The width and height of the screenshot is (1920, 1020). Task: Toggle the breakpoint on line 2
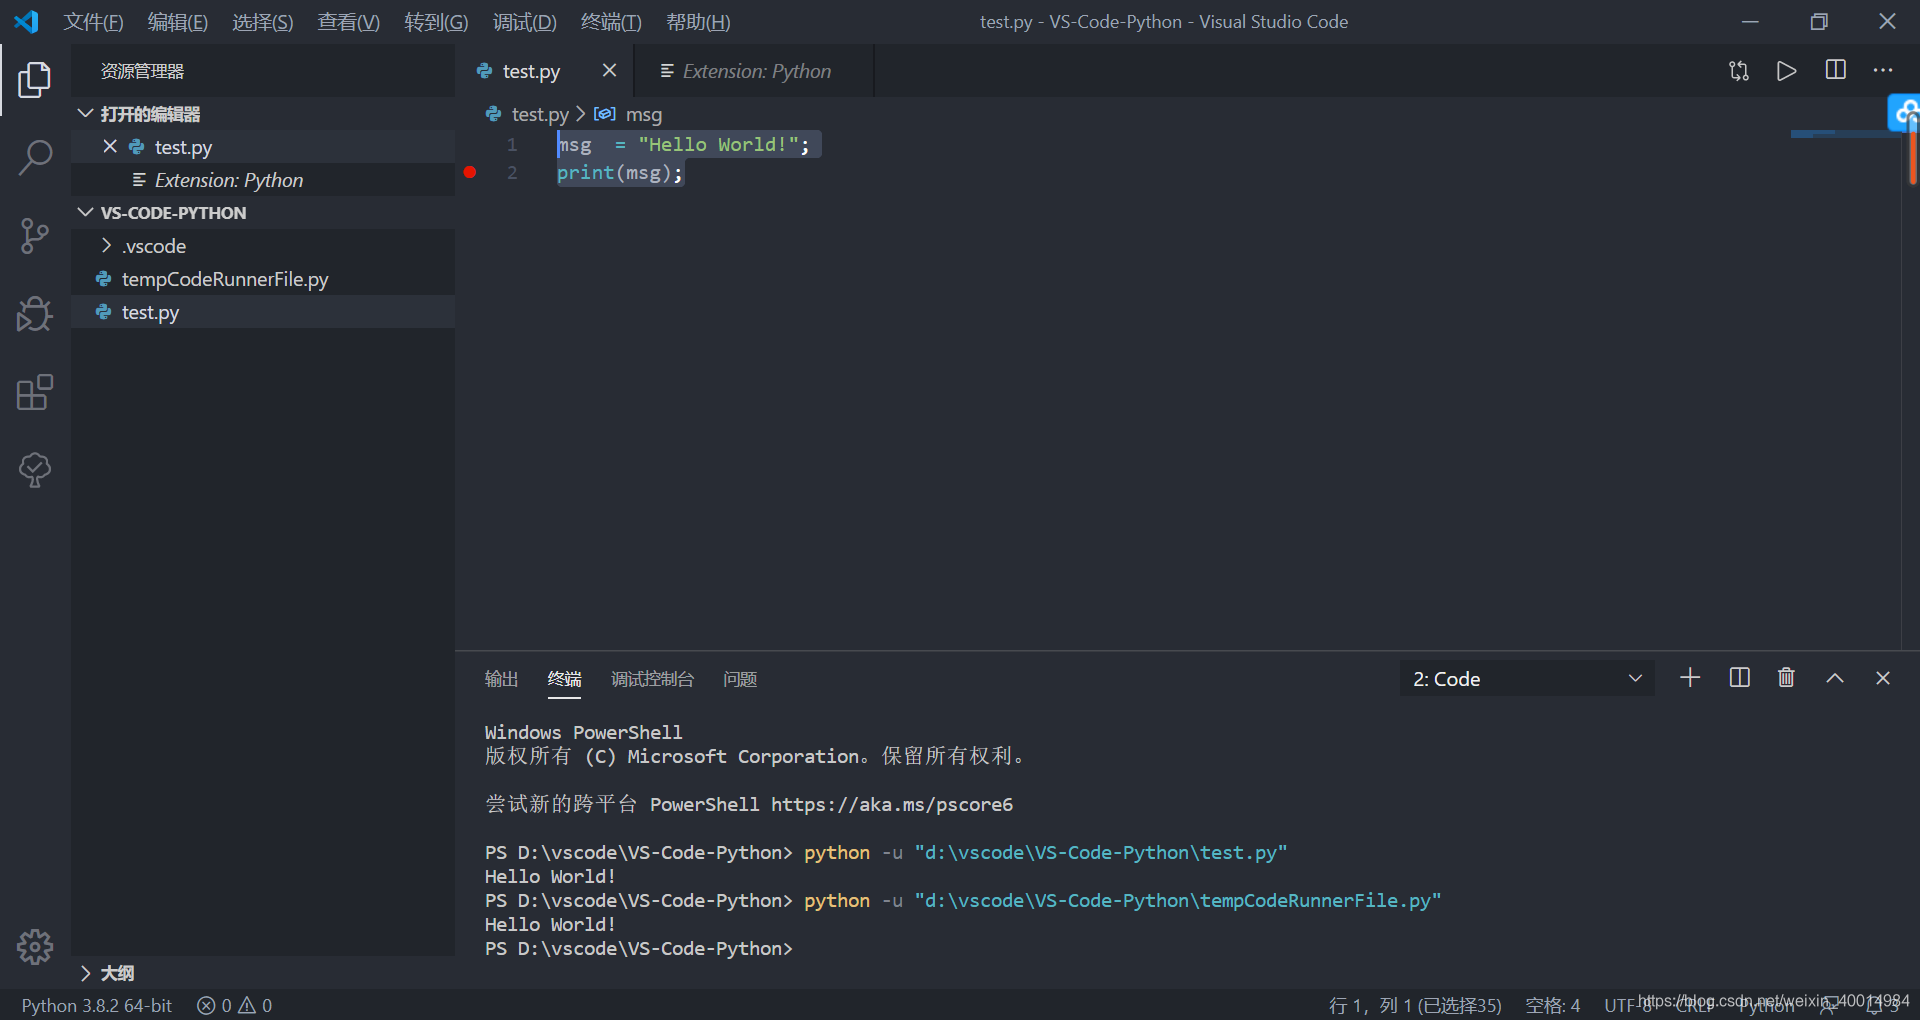point(470,172)
